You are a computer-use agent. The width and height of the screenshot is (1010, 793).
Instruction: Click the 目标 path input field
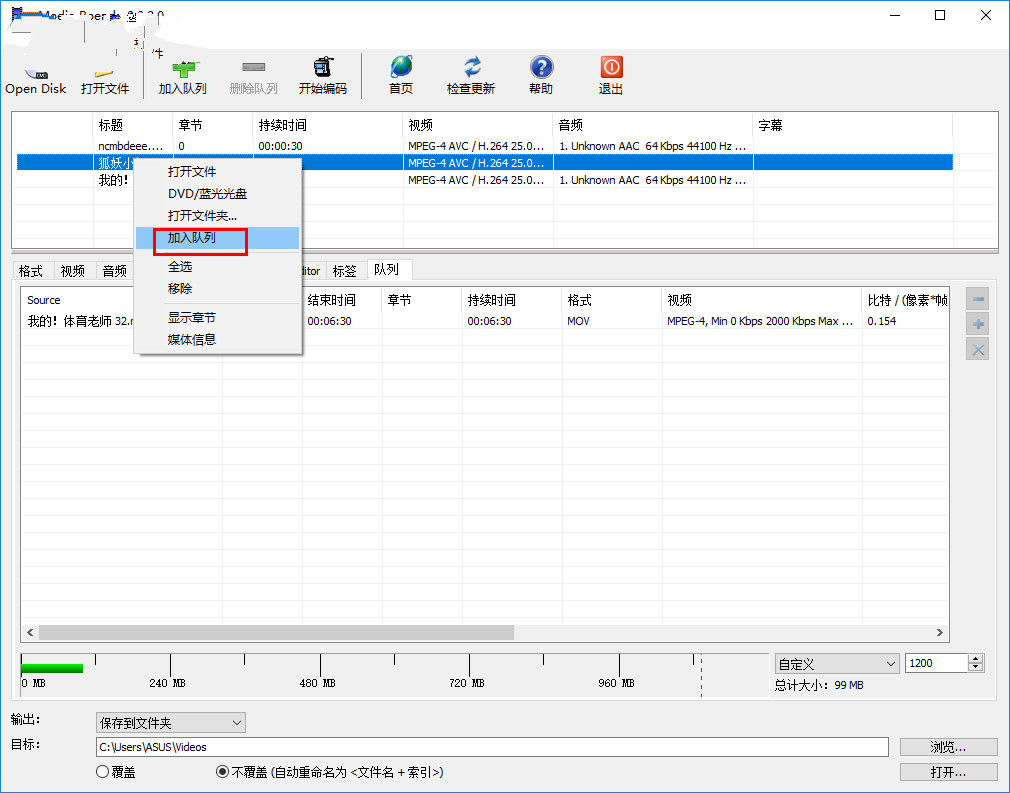tap(491, 747)
